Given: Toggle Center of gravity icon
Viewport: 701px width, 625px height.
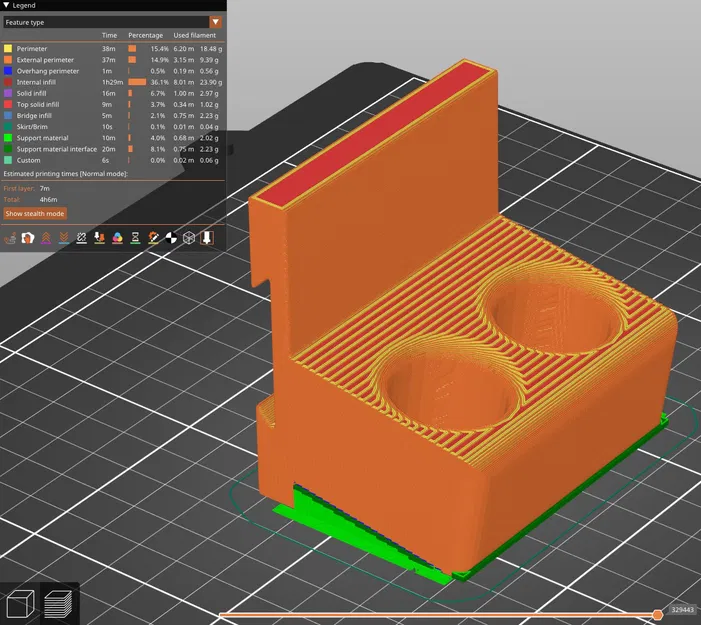Looking at the screenshot, I should (x=171, y=238).
